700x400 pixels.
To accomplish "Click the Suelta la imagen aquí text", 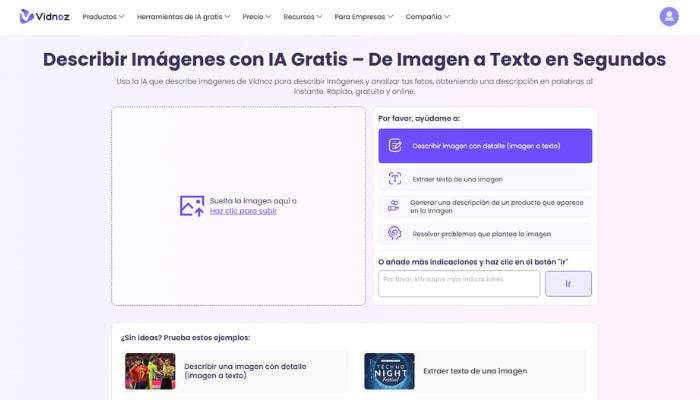I will coord(253,201).
